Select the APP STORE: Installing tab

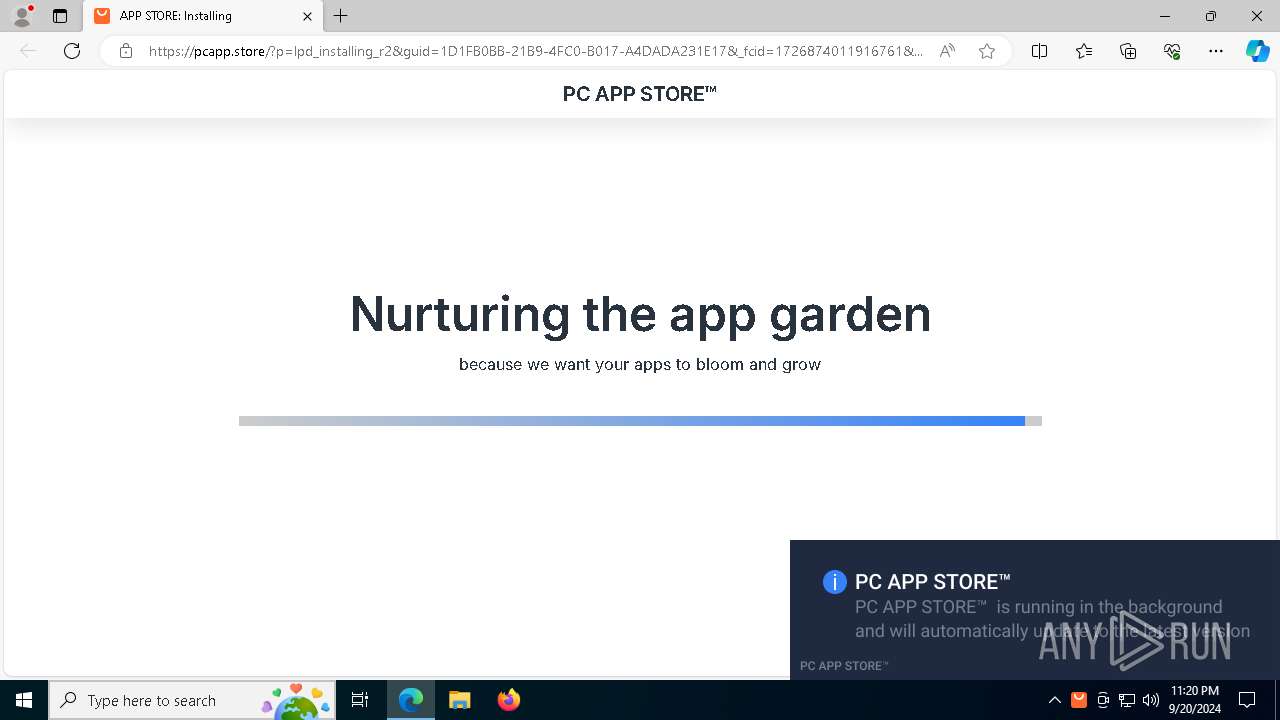(203, 16)
